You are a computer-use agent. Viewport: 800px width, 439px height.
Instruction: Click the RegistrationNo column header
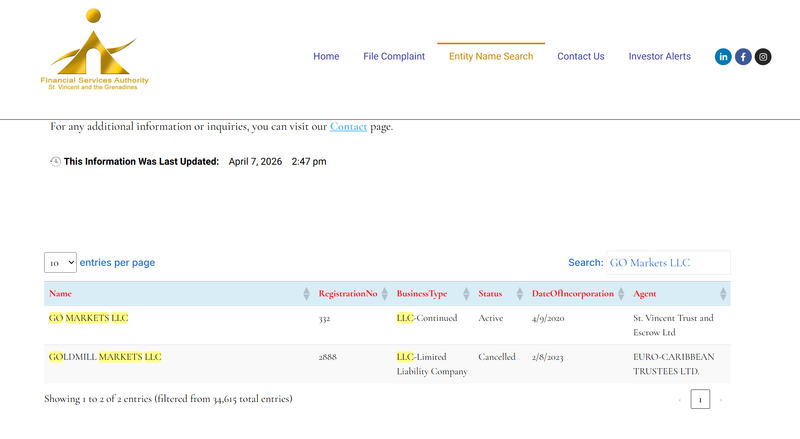click(x=348, y=294)
